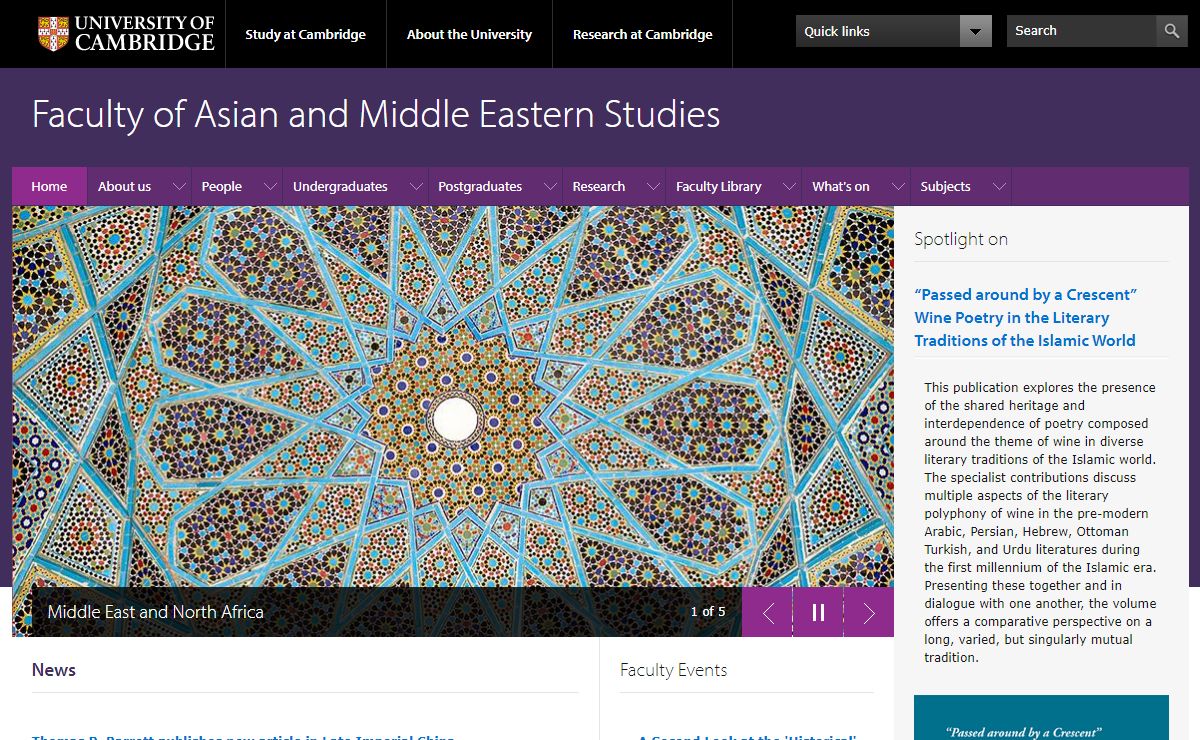Screen dimensions: 1200x740
Task: Open the Postgraduates menu item
Action: point(480,186)
